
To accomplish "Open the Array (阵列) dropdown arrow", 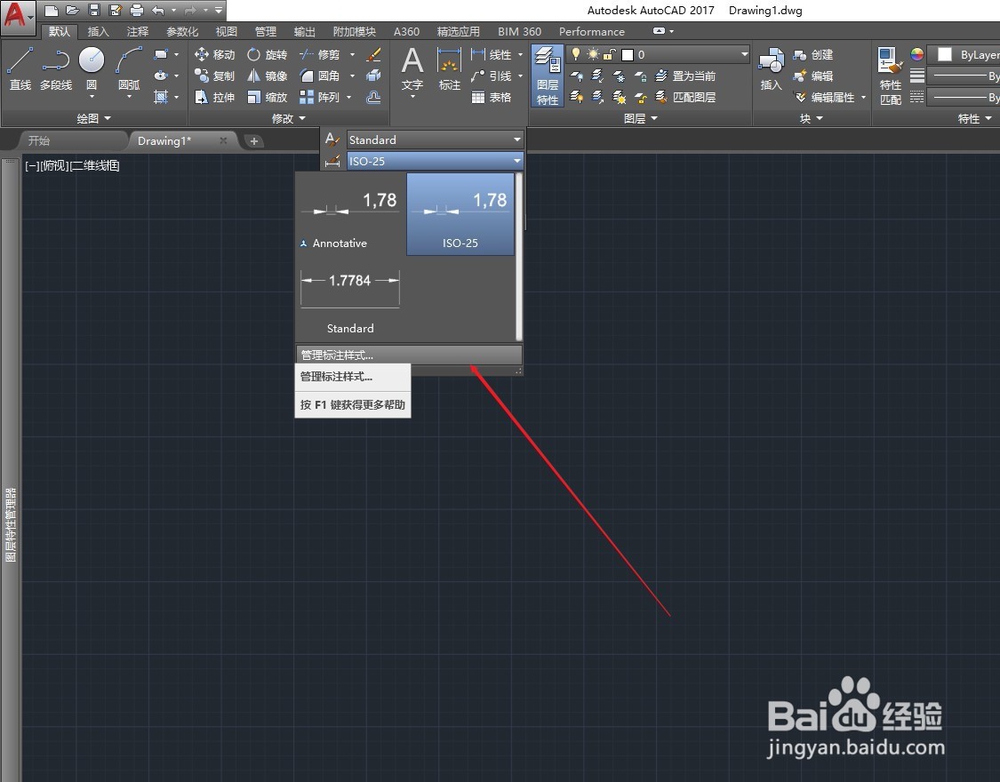I will 349,97.
